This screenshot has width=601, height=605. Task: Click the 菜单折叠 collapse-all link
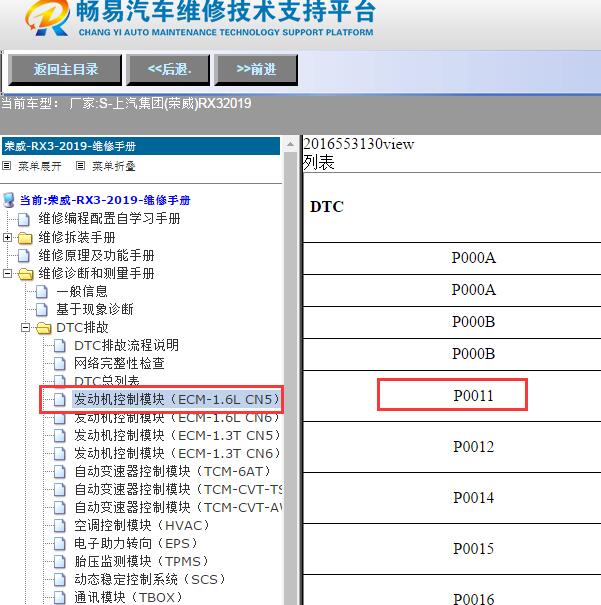tap(114, 166)
